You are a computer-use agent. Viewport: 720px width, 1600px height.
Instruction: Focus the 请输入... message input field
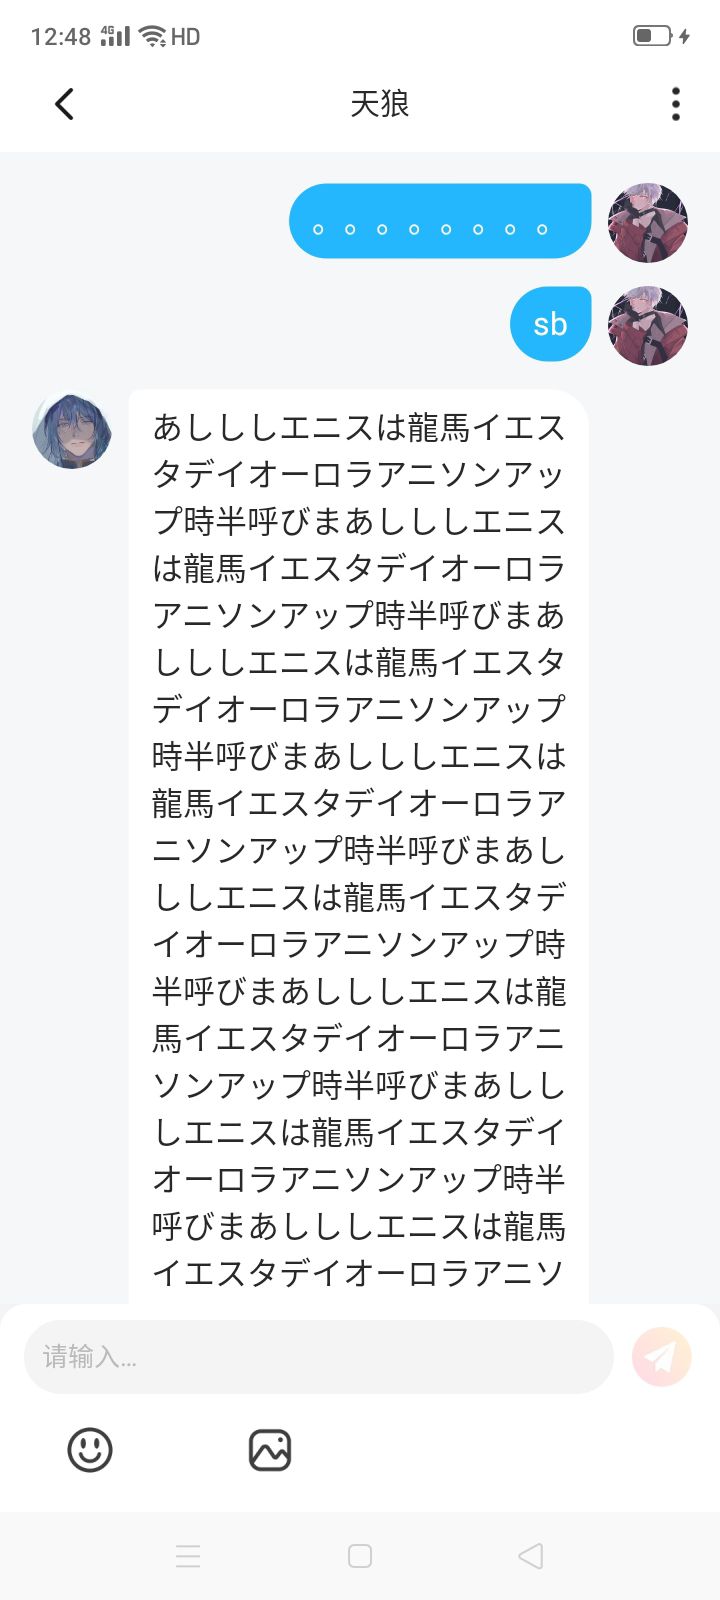(318, 1357)
